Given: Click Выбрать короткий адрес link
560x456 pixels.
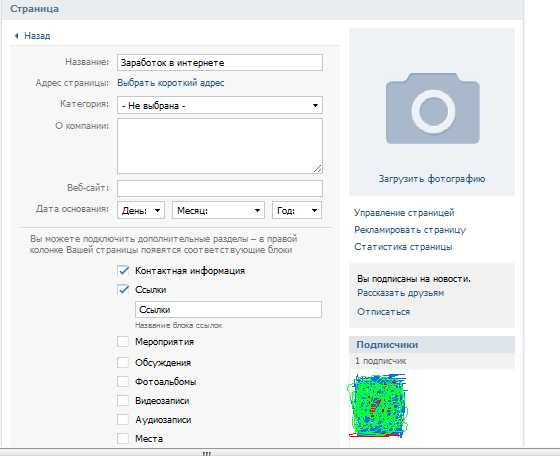Looking at the screenshot, I should (171, 83).
